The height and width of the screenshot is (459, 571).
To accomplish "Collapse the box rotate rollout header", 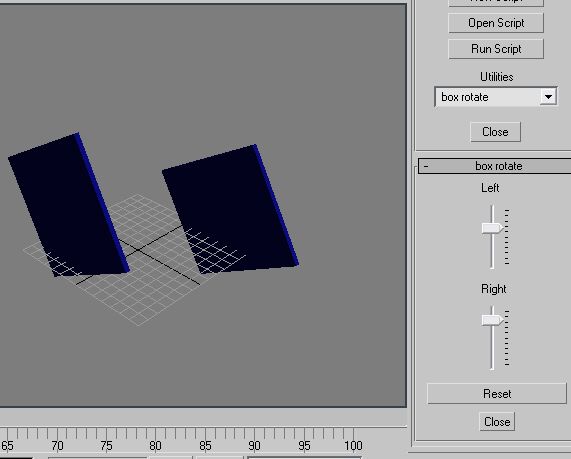I will [495, 166].
